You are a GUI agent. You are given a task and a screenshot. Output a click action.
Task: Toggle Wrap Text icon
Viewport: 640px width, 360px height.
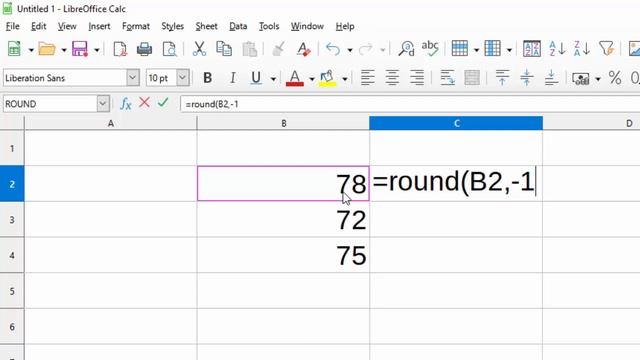(447, 78)
